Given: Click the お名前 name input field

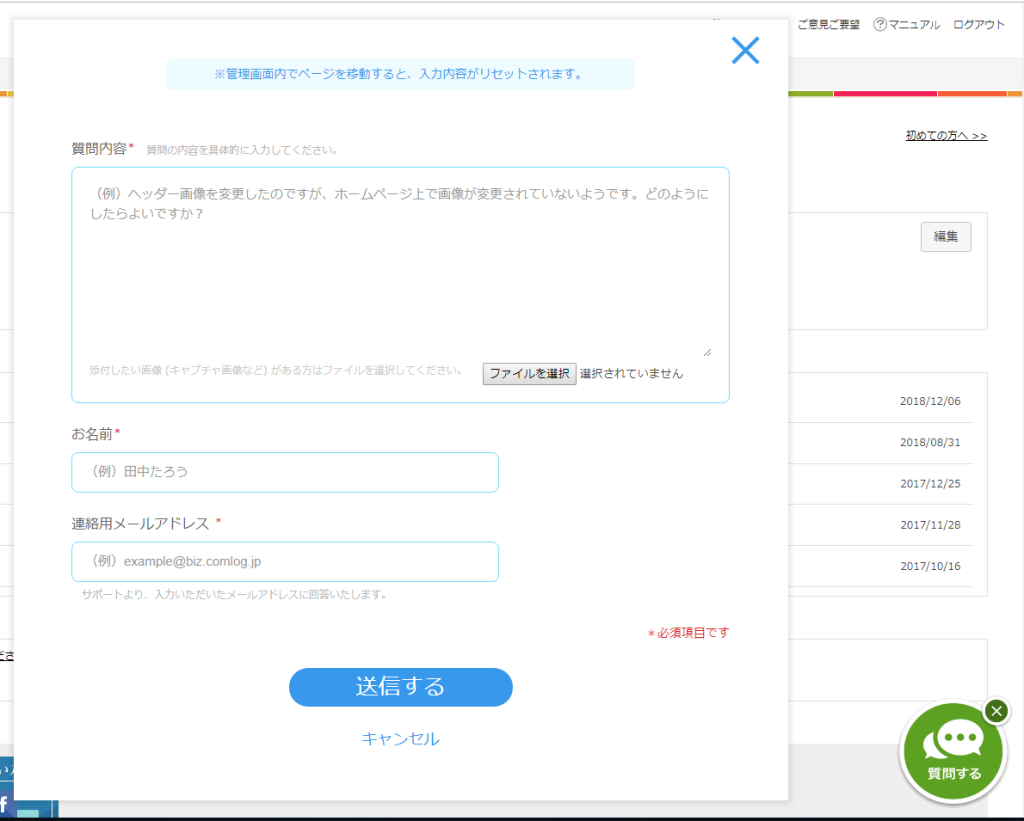Looking at the screenshot, I should [x=285, y=472].
